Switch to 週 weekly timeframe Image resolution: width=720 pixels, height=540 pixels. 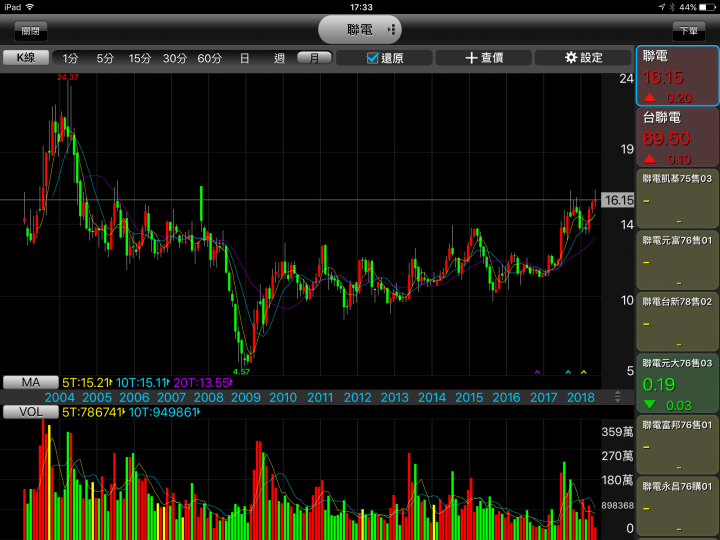pyautogui.click(x=279, y=58)
